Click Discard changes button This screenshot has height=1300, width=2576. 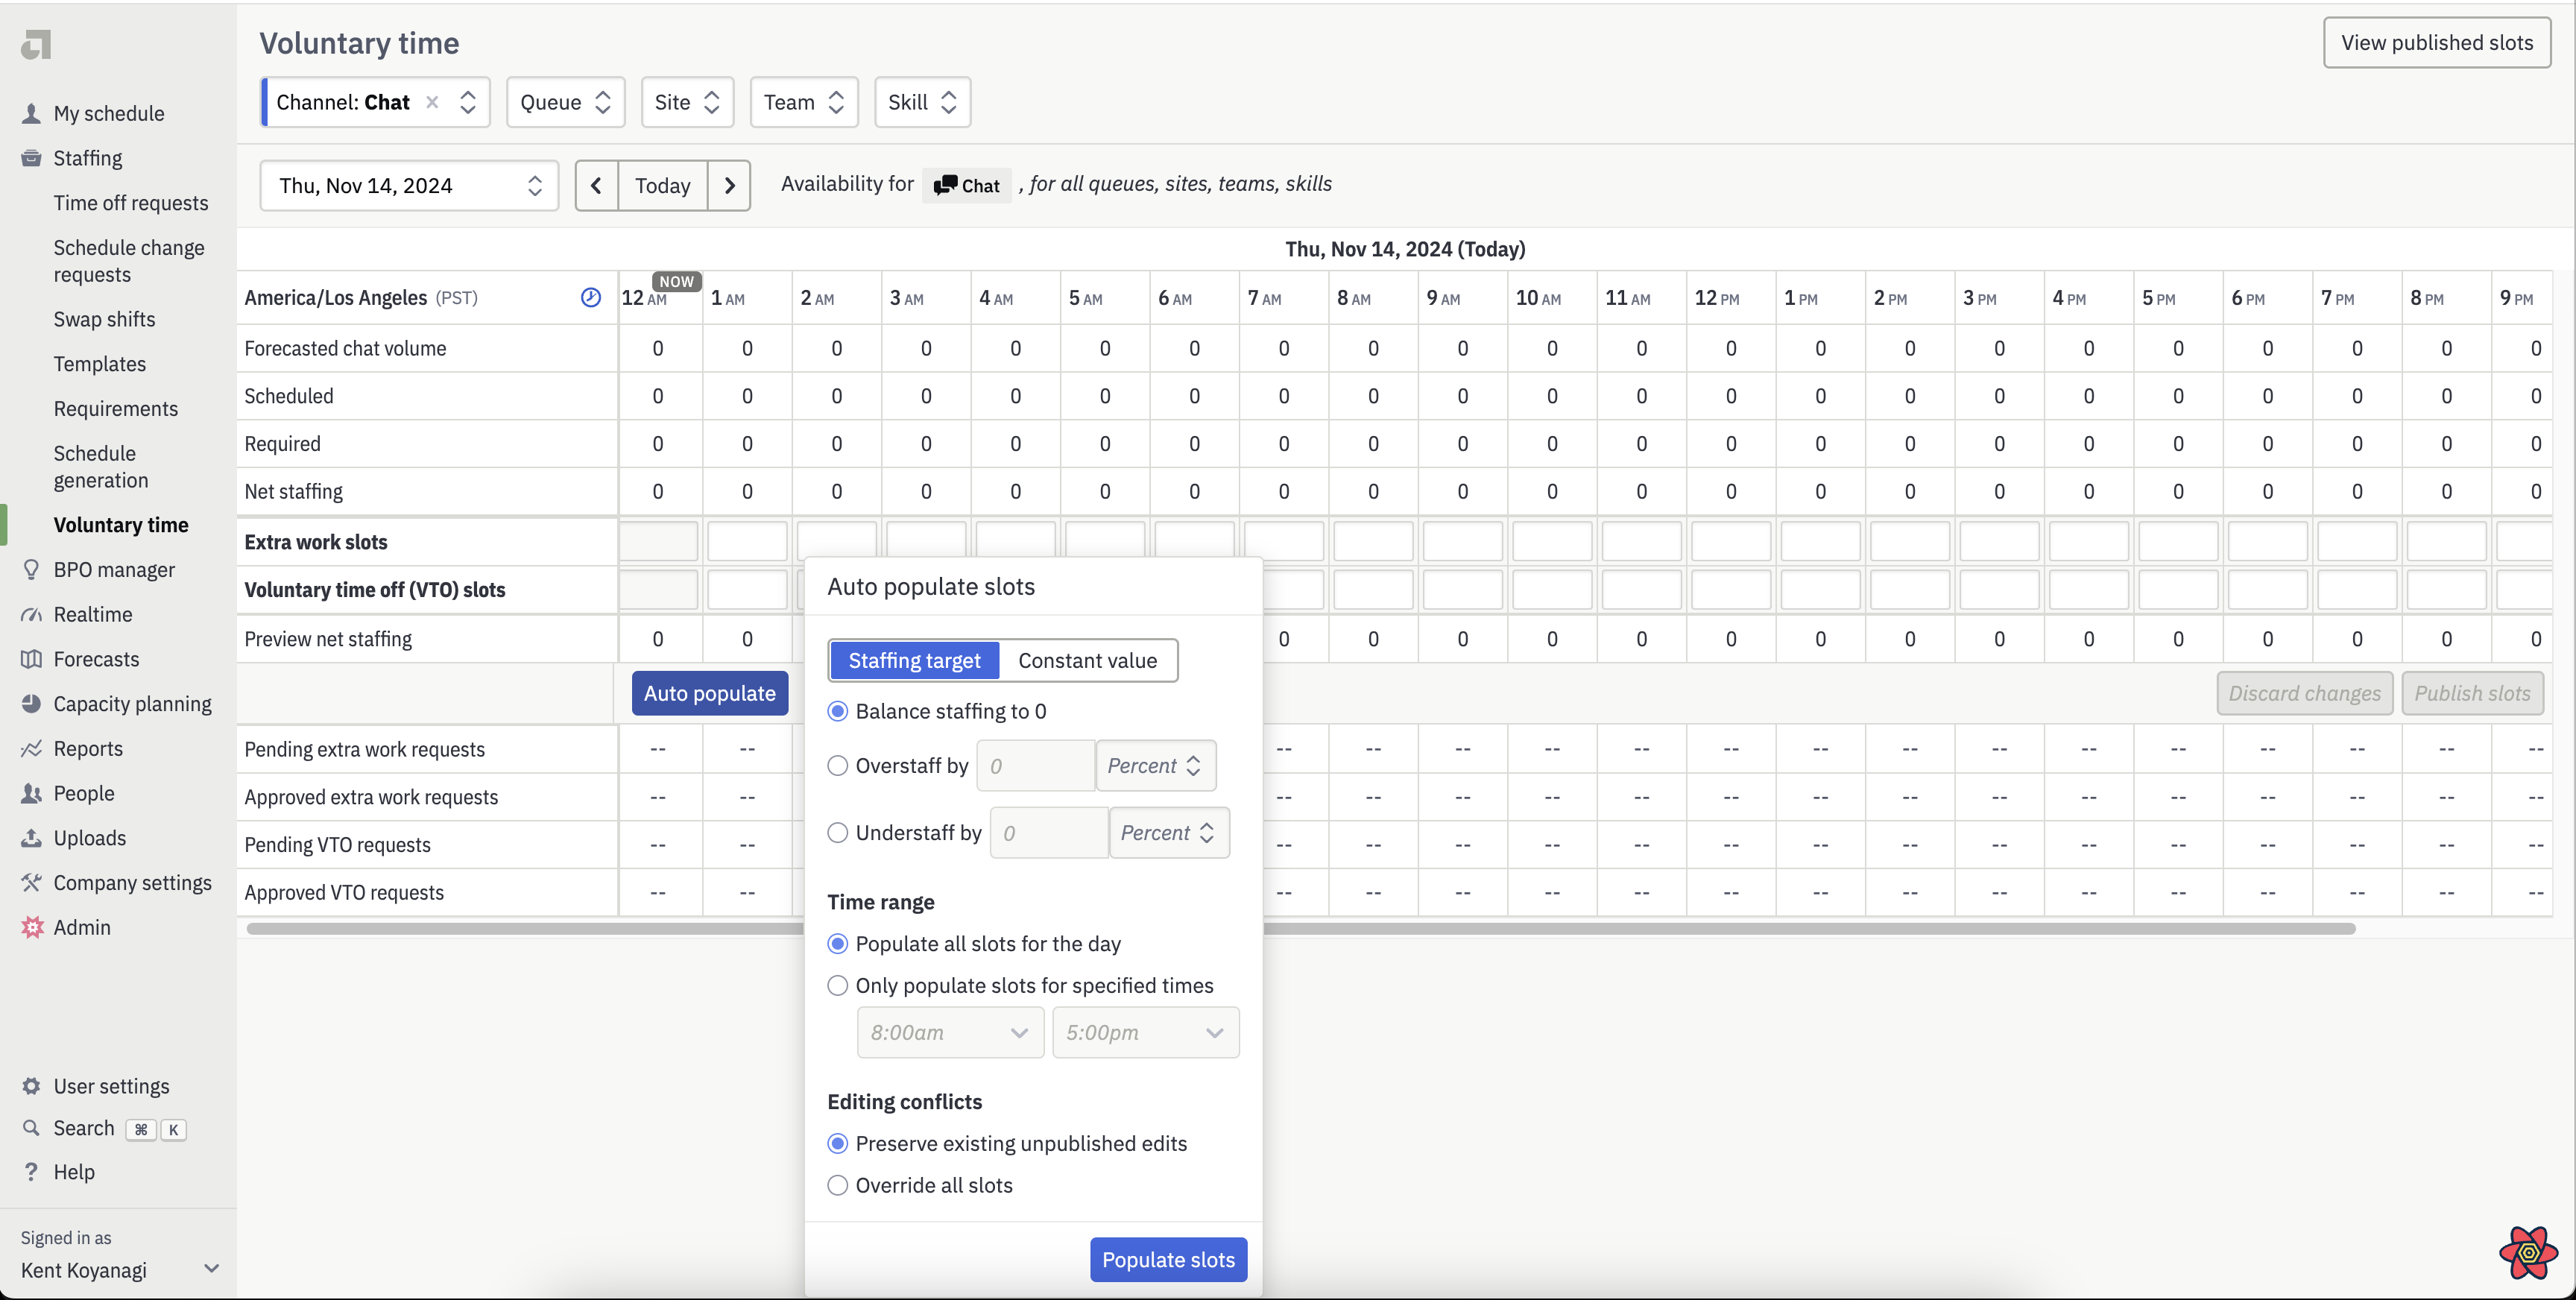pyautogui.click(x=2304, y=693)
